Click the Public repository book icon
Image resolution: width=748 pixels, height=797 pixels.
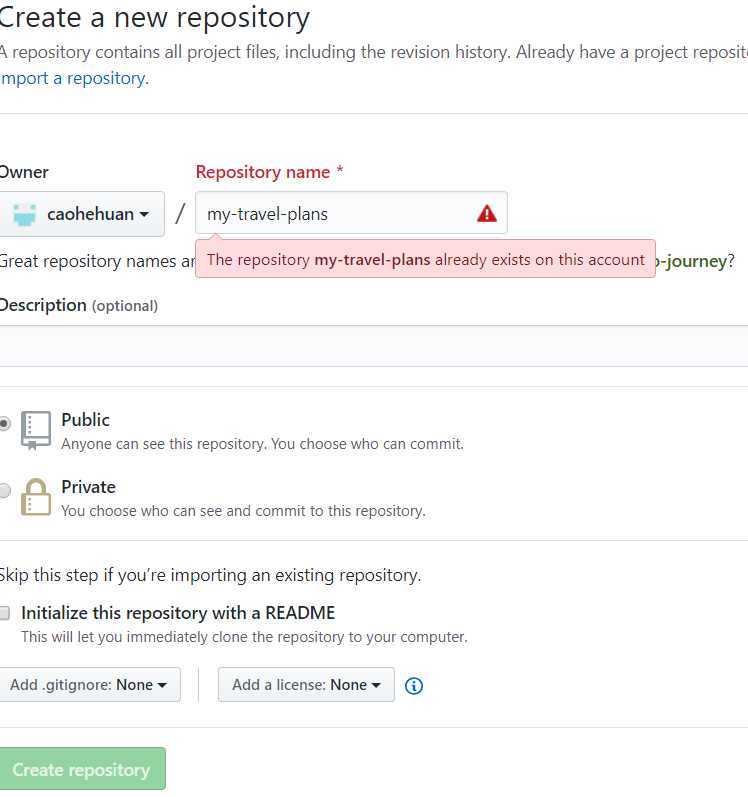(36, 430)
